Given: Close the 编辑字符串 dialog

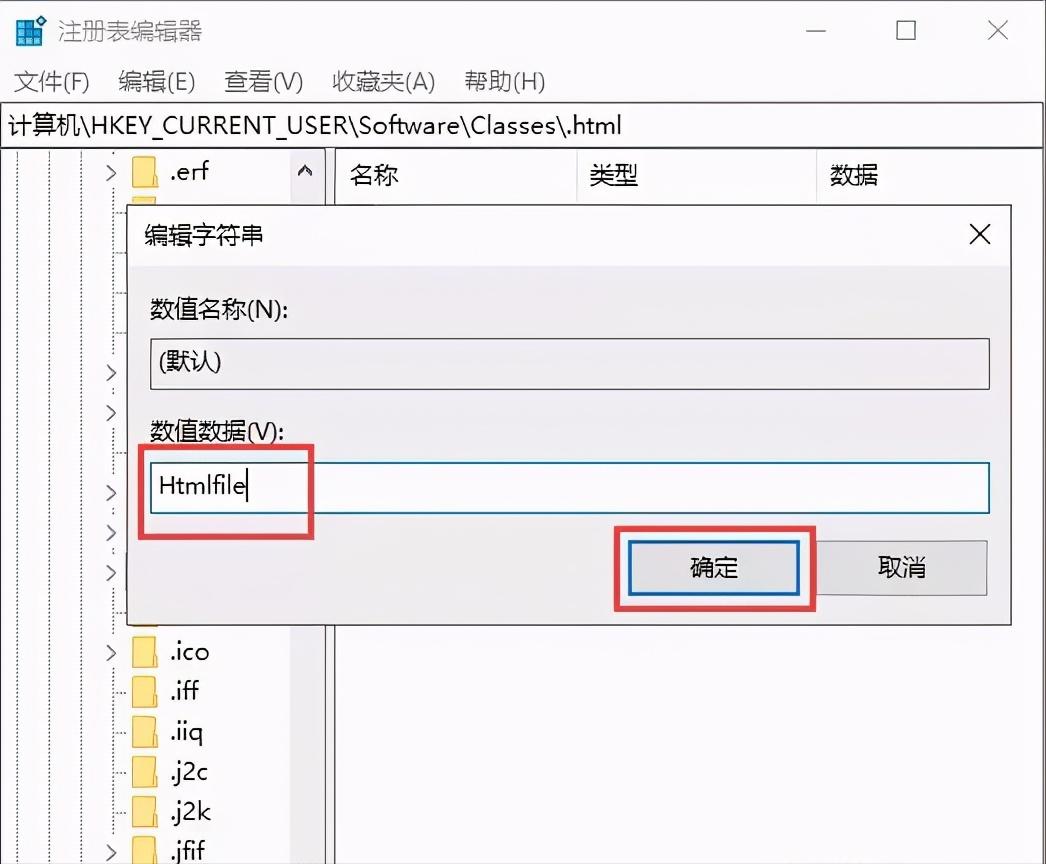Looking at the screenshot, I should [978, 234].
